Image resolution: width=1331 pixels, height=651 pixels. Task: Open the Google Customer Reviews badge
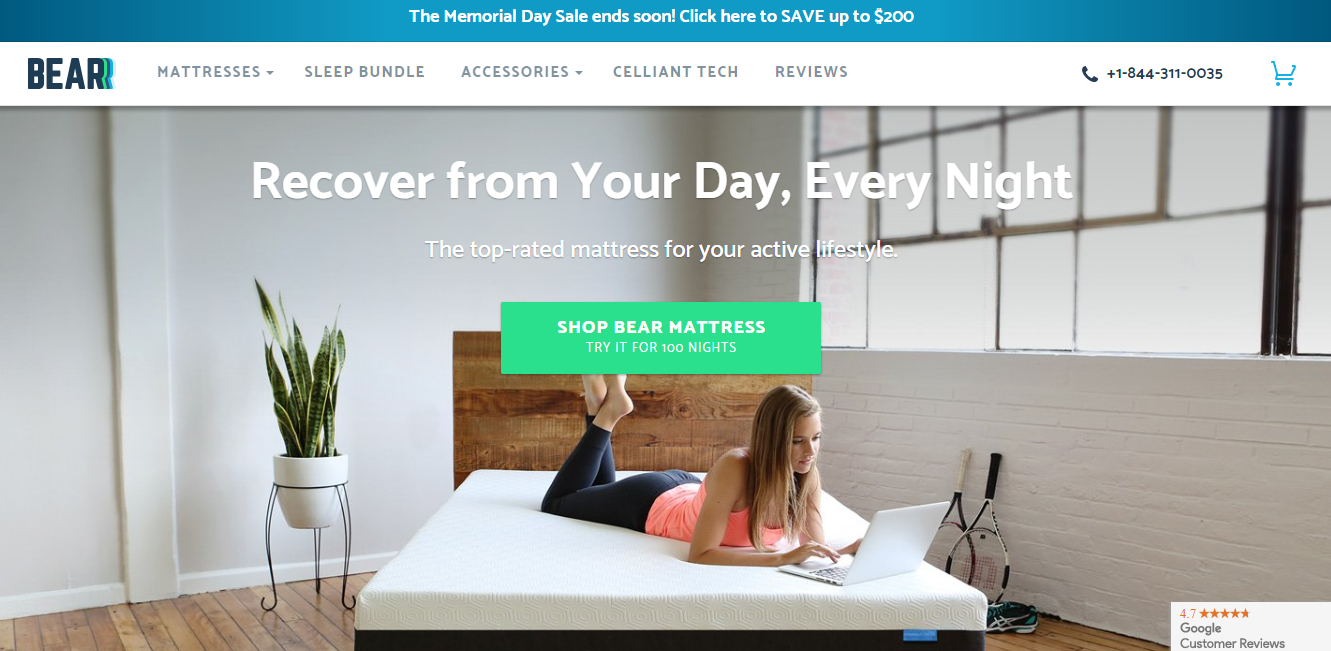point(1250,627)
